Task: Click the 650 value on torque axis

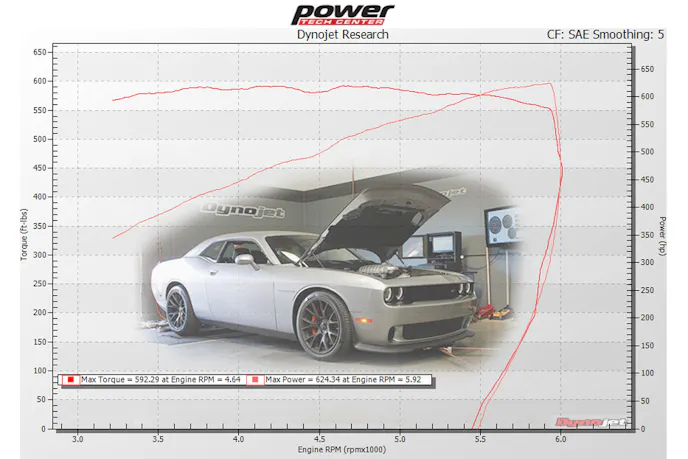Action: (40, 52)
